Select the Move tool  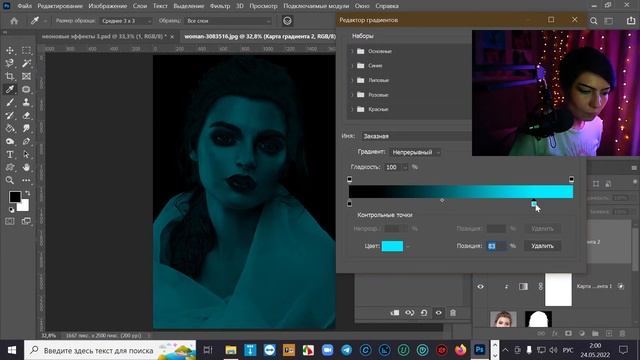[x=10, y=50]
